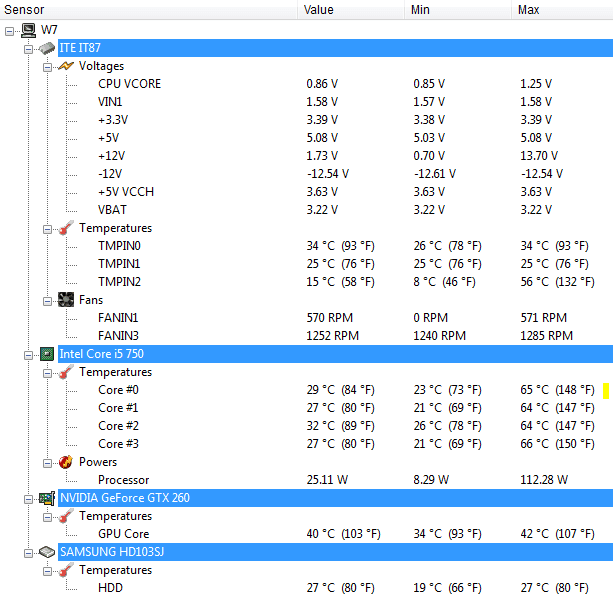
Task: Click the 8.29 W min value
Action: click(x=431, y=480)
